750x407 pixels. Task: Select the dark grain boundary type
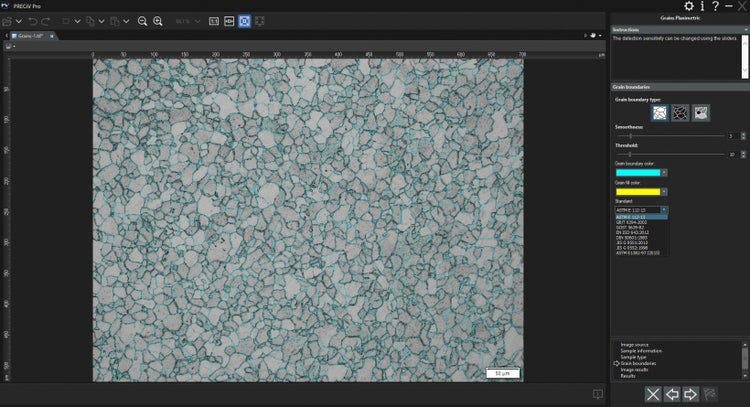click(680, 114)
